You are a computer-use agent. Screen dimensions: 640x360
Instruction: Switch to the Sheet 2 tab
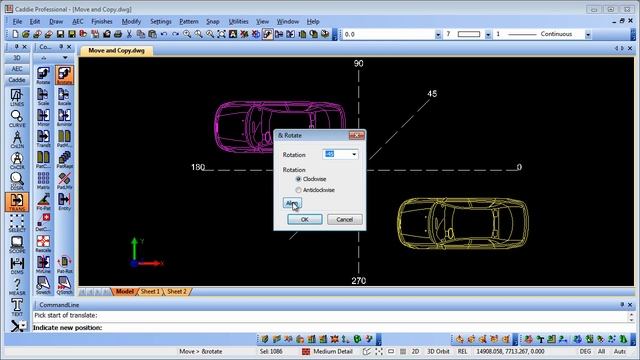pyautogui.click(x=177, y=291)
